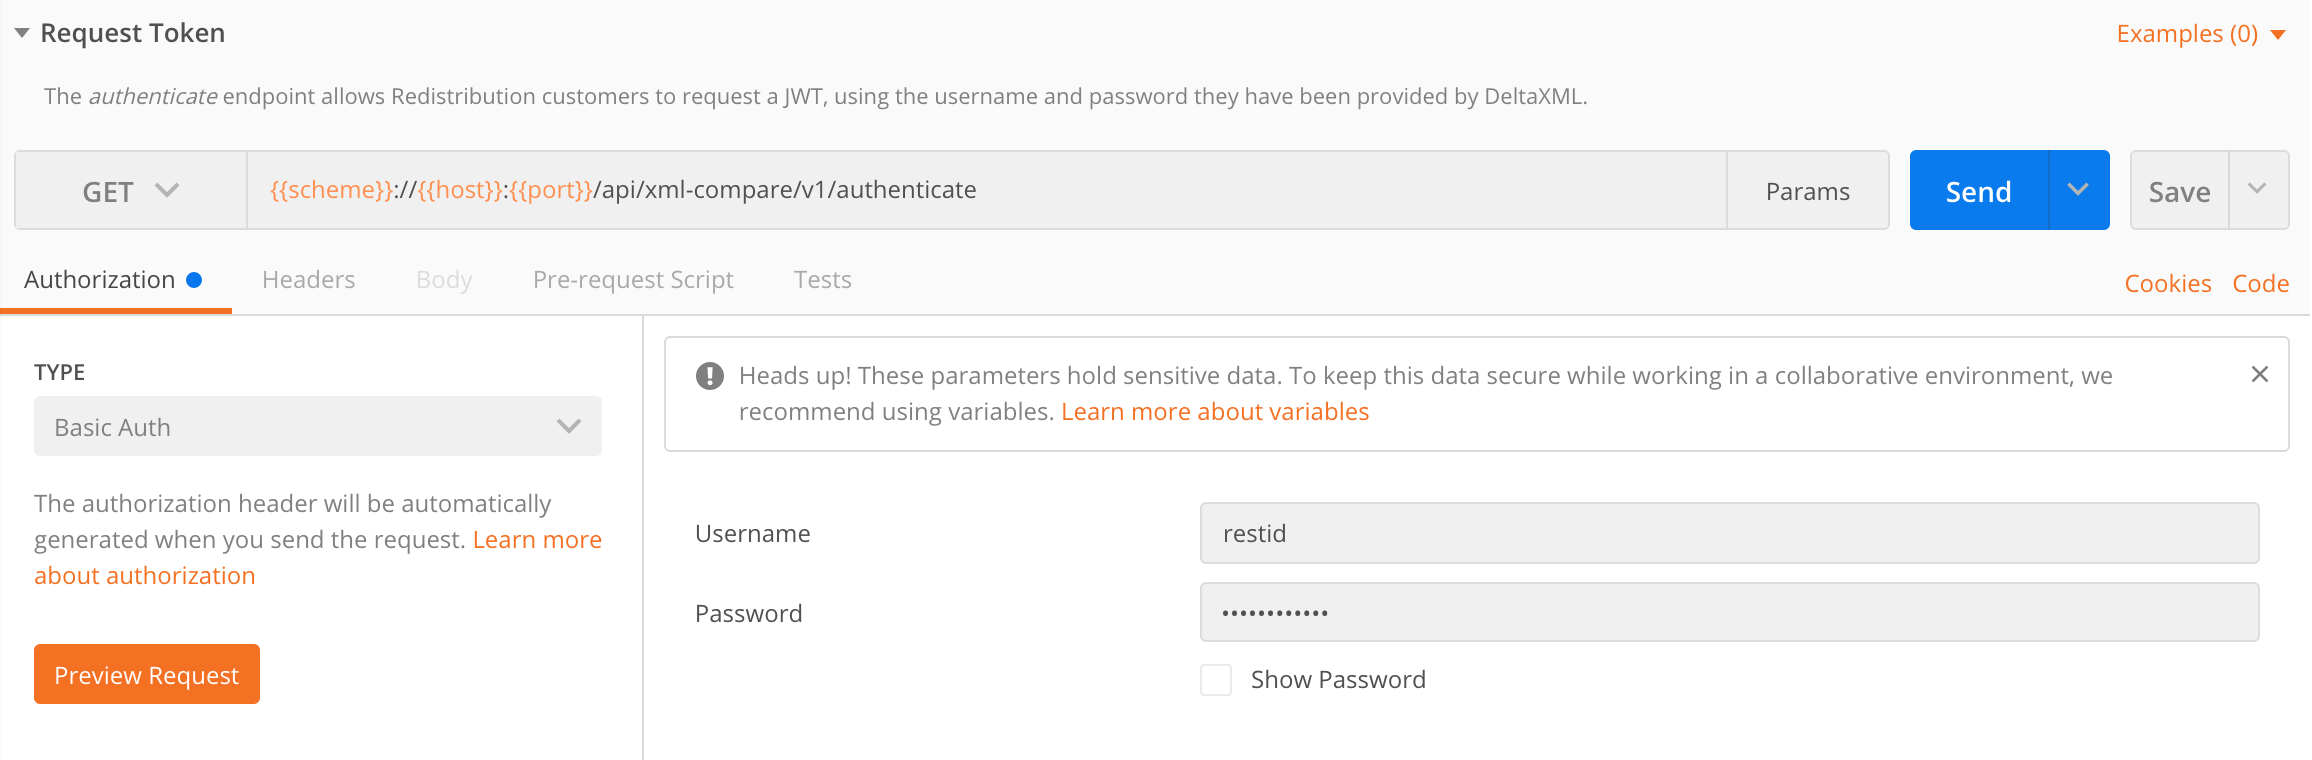Open the Cookies link

coord(2167,284)
